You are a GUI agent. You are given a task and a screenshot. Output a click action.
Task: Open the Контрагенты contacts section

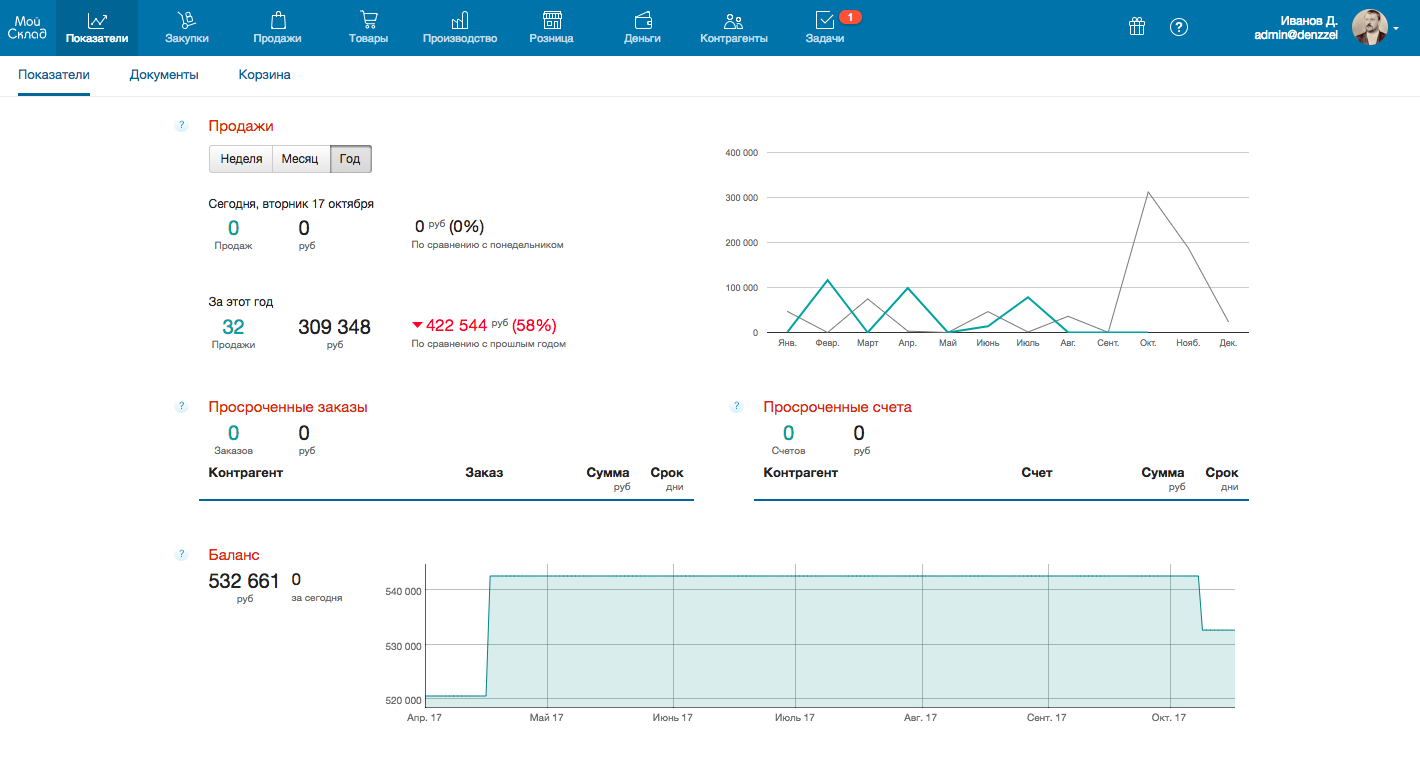(734, 27)
